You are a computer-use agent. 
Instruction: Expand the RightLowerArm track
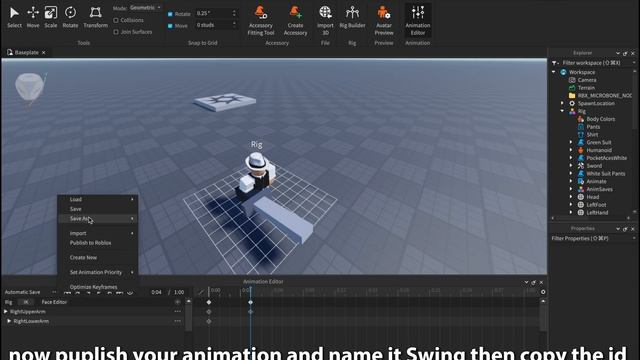pos(9,321)
